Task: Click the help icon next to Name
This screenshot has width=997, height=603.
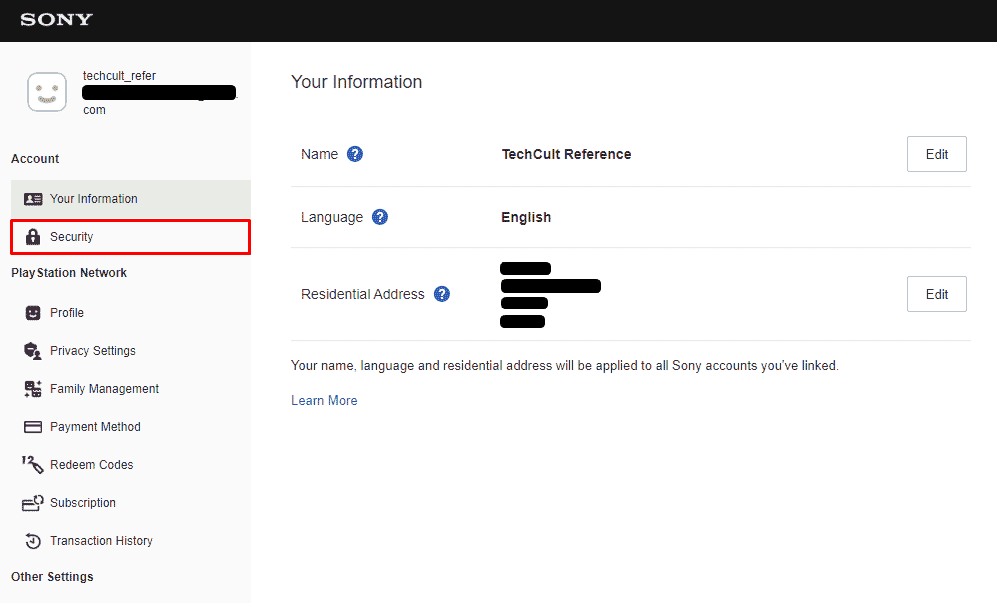Action: click(355, 154)
